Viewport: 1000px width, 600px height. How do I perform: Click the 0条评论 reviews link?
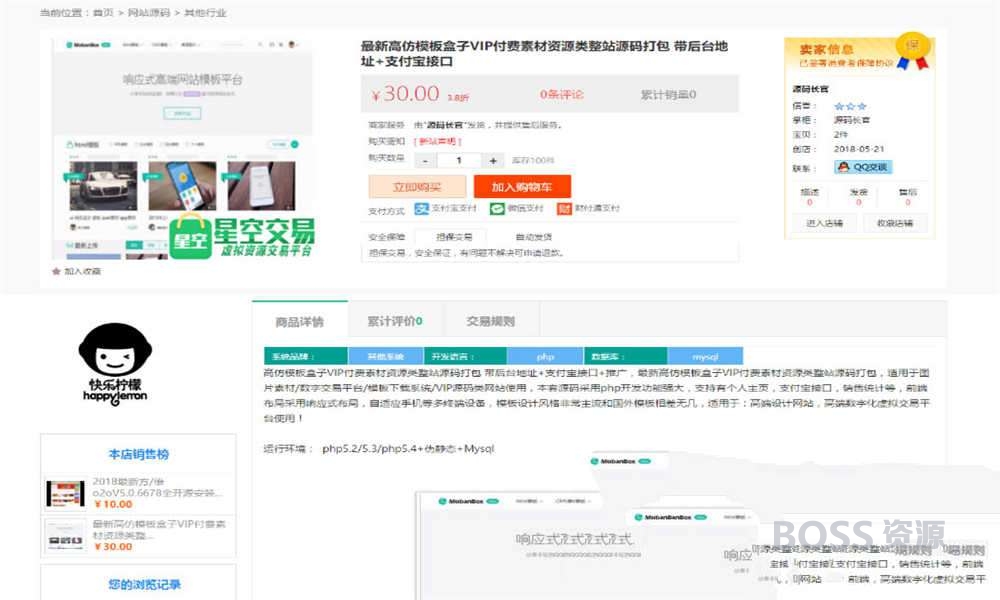562,94
